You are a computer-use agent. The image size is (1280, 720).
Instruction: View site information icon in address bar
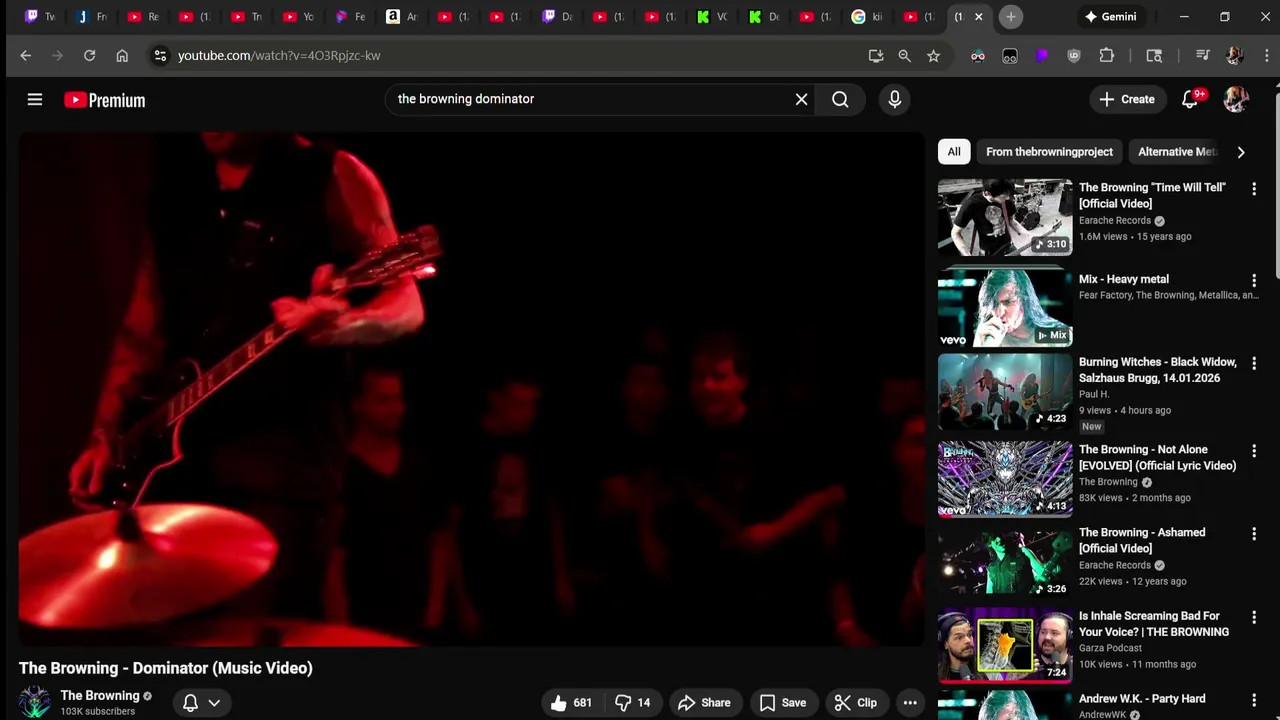160,56
